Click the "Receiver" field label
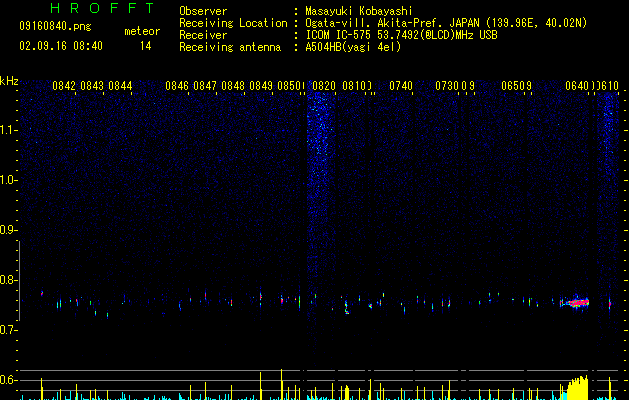Screen dimensions: 629x400 coord(203,35)
